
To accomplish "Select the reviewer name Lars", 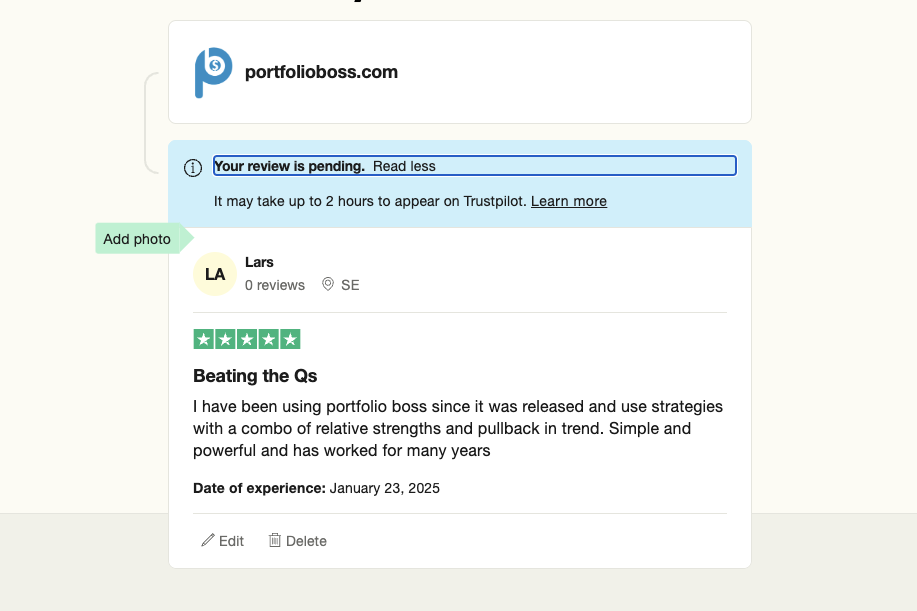I will point(259,262).
